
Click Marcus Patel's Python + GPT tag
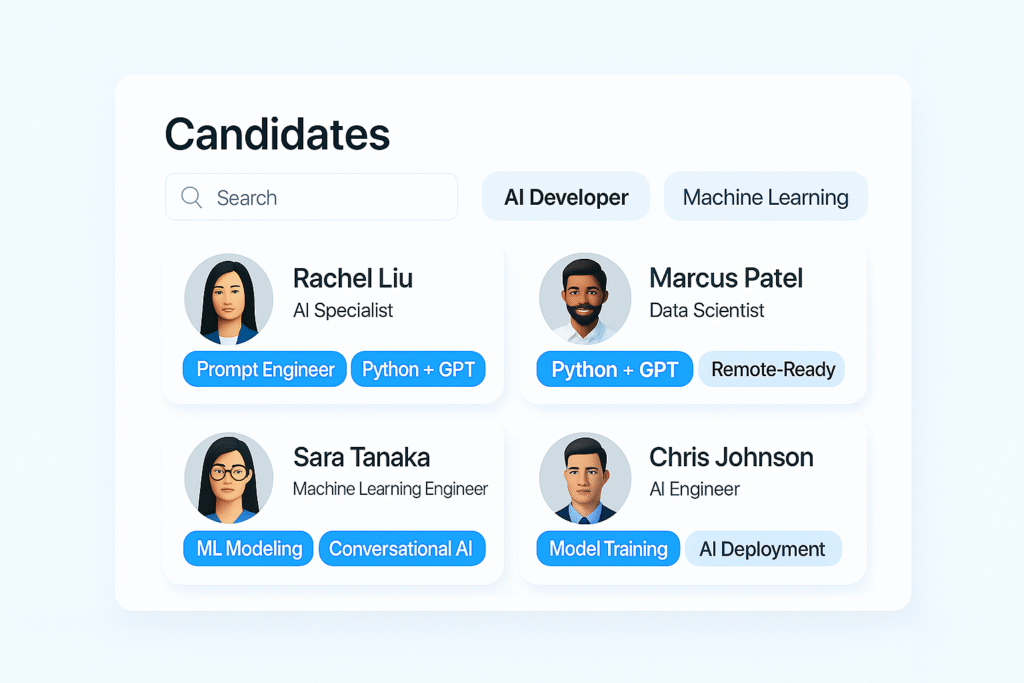615,370
